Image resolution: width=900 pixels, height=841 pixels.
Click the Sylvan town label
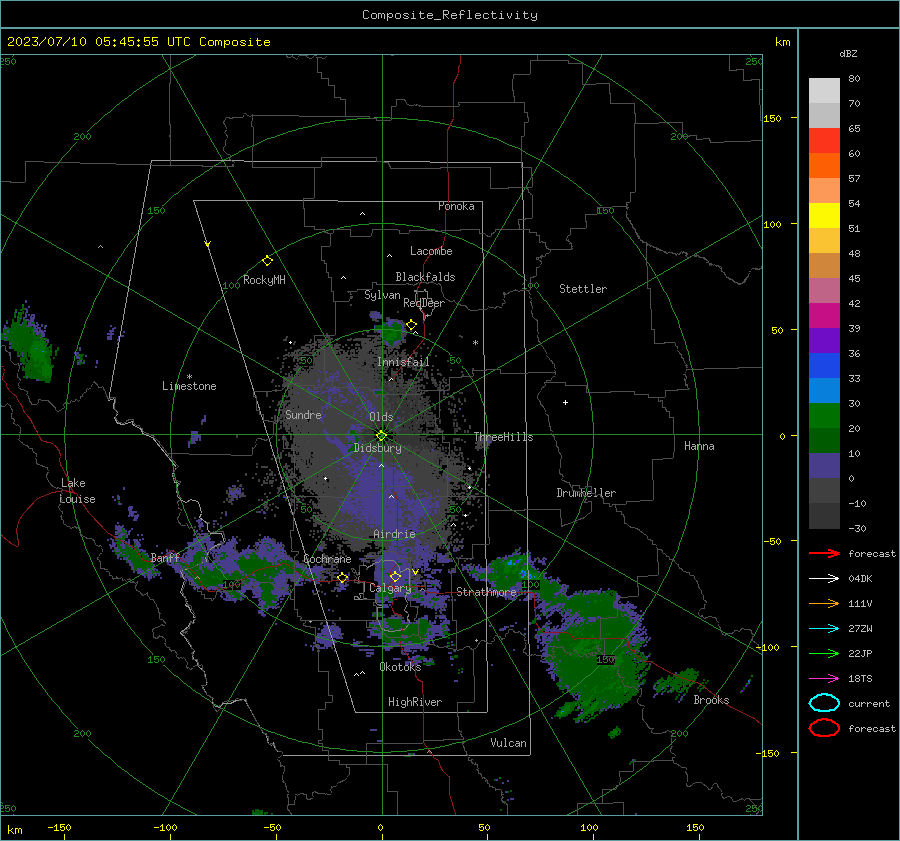pyautogui.click(x=382, y=295)
